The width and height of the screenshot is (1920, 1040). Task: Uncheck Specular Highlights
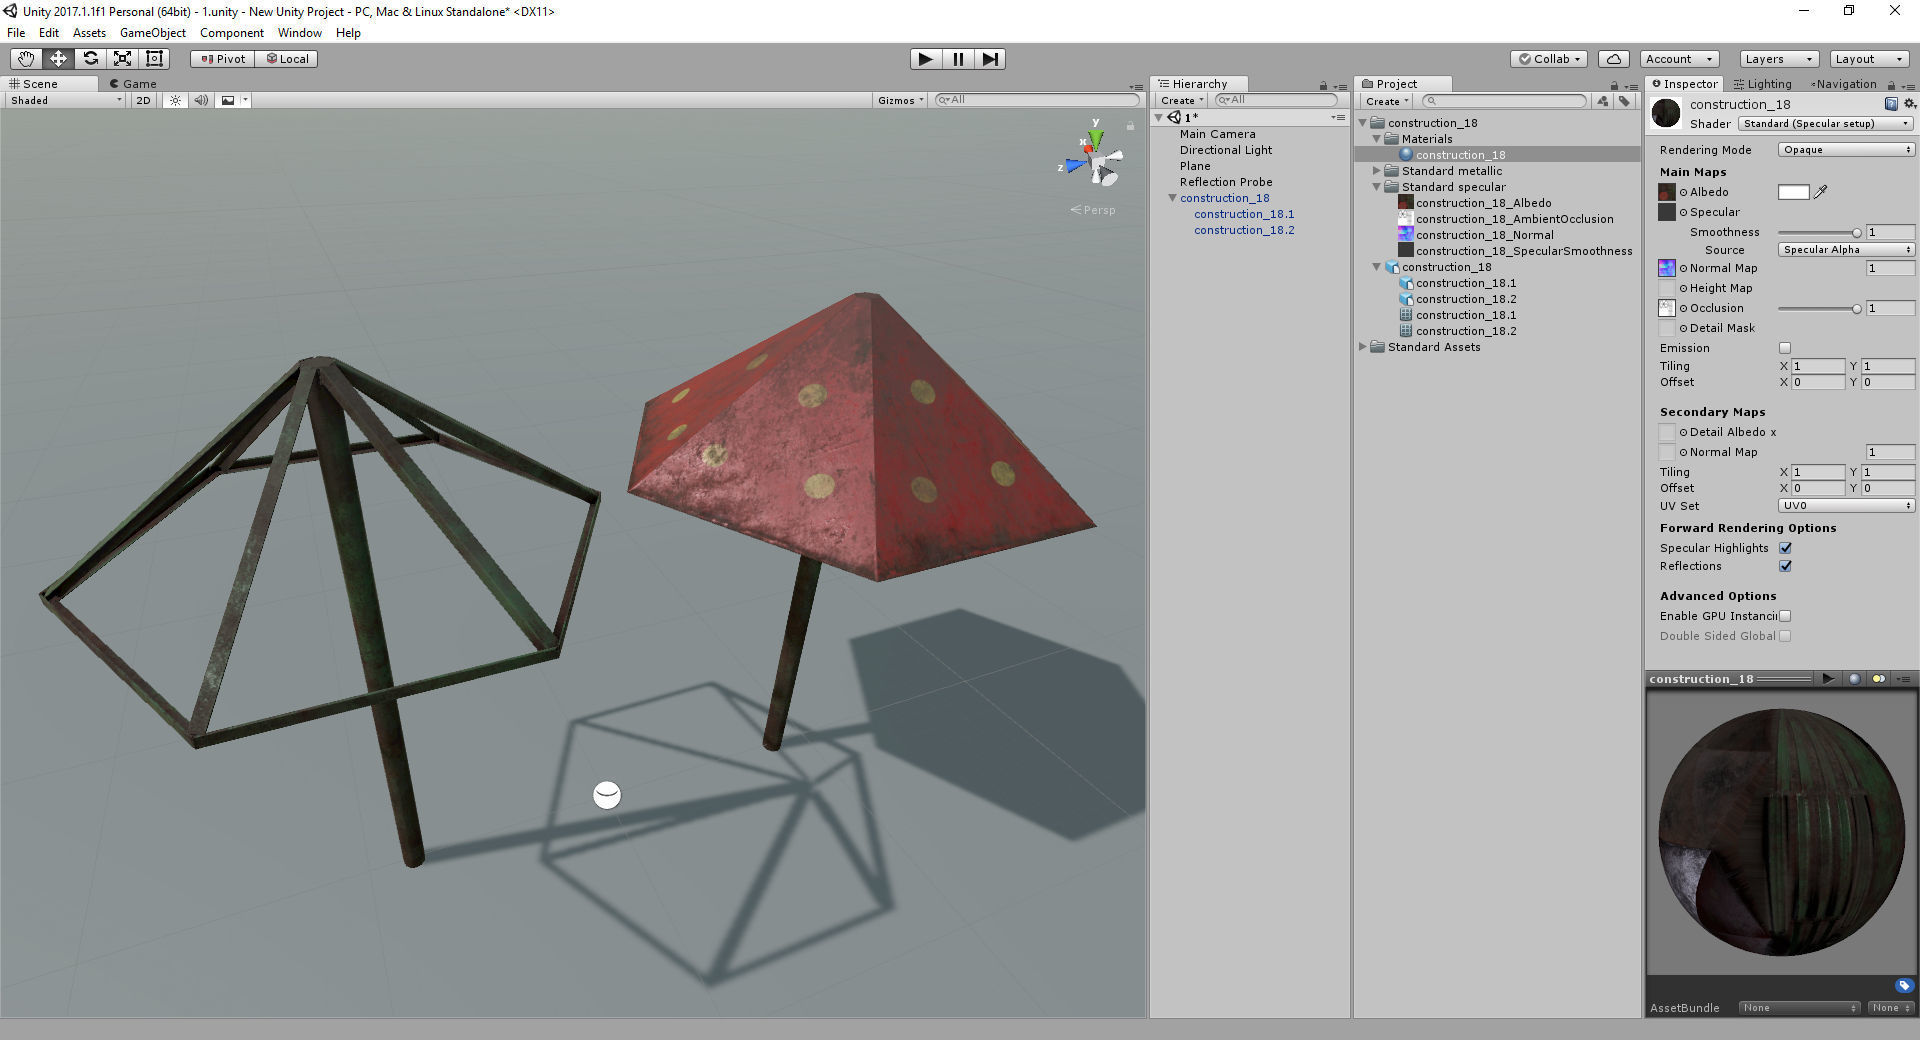(1785, 548)
